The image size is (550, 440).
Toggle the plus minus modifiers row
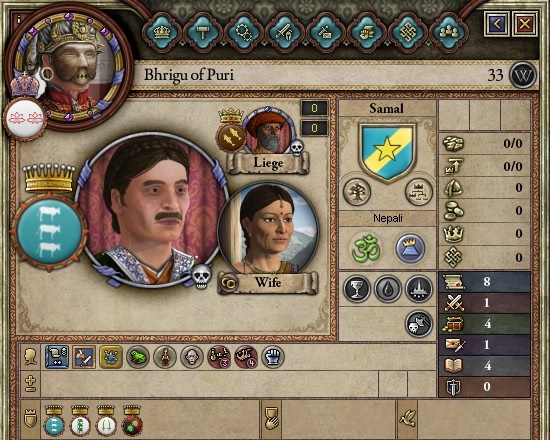pyautogui.click(x=31, y=384)
